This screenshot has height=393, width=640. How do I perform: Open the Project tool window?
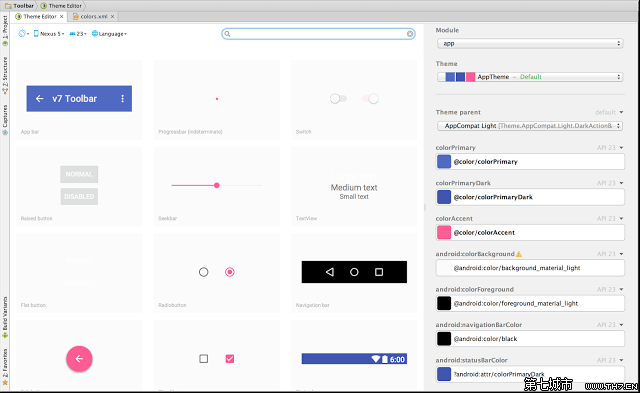(5, 31)
